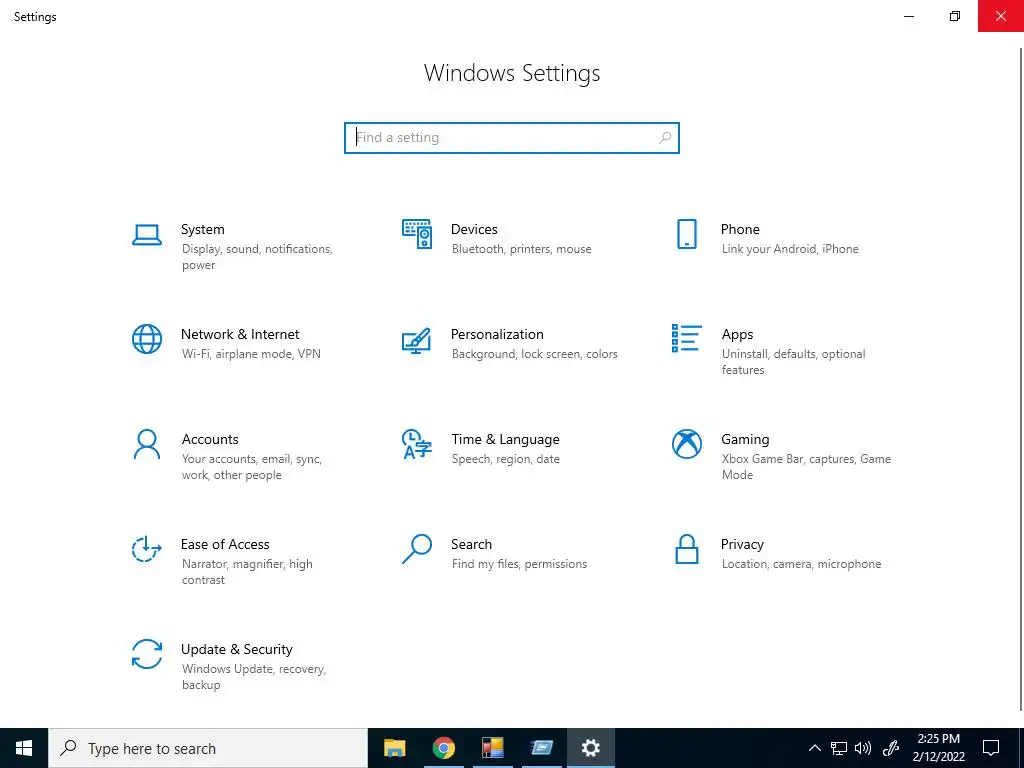Viewport: 1024px width, 768px height.
Task: Click the Ease of Access icon
Action: pyautogui.click(x=147, y=549)
